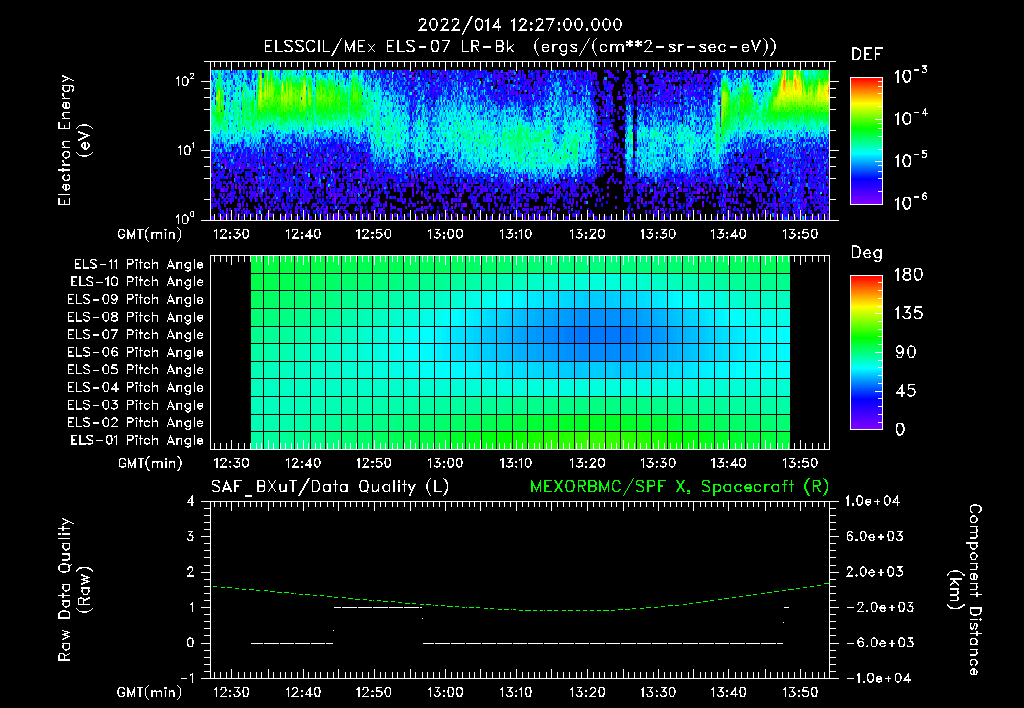Click the GMT(min) label under the spectrogram
This screenshot has height=708, width=1024.
tap(150, 234)
